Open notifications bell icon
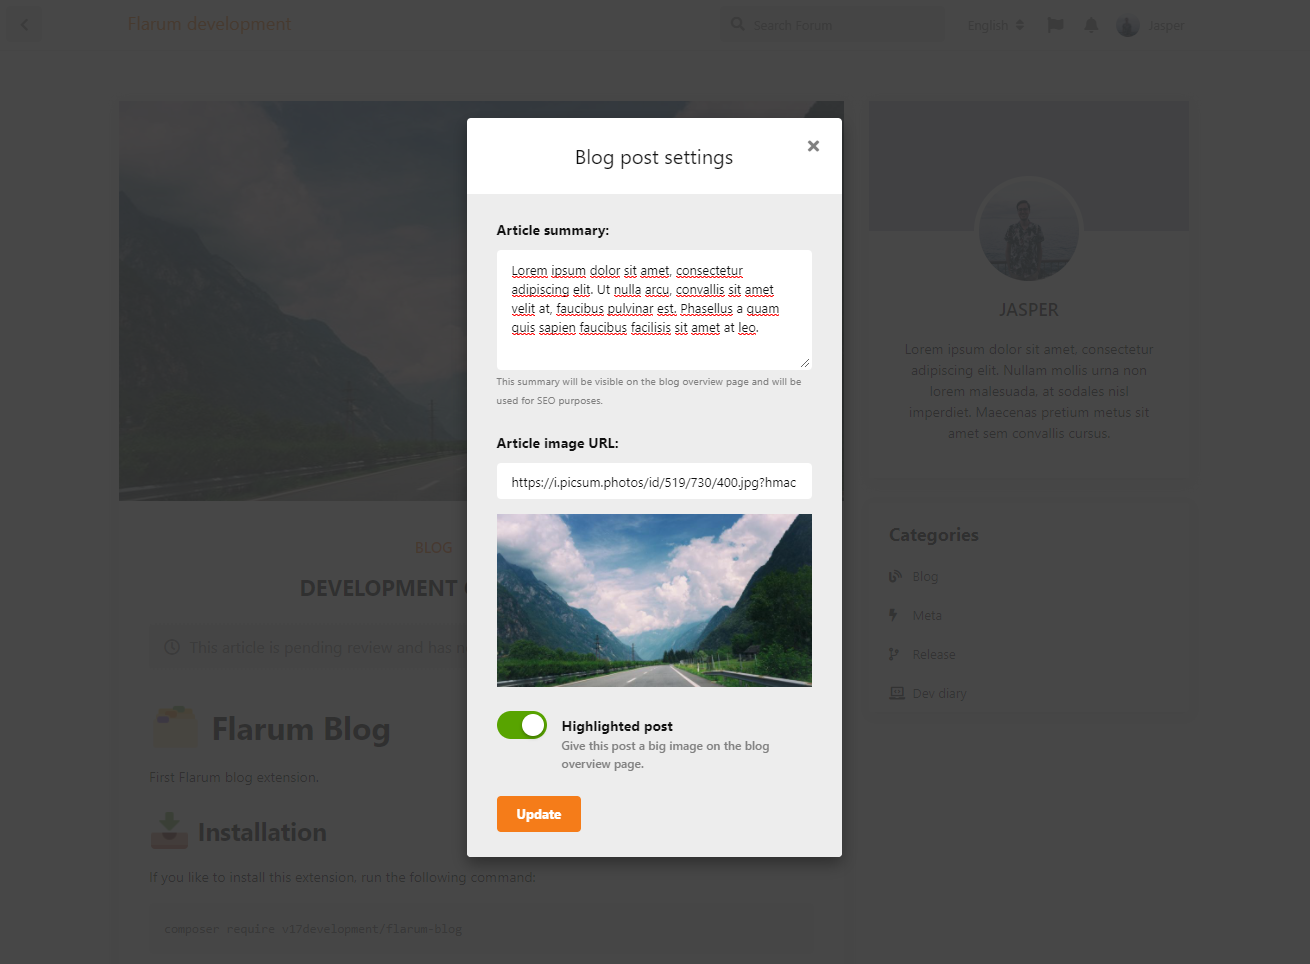1310x964 pixels. (x=1091, y=25)
